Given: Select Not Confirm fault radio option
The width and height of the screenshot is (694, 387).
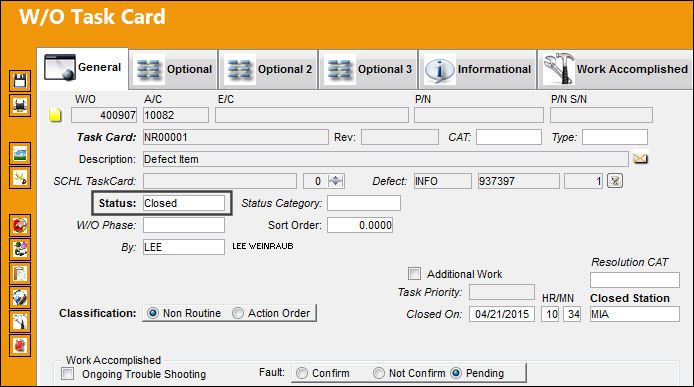Looking at the screenshot, I should pos(378,373).
